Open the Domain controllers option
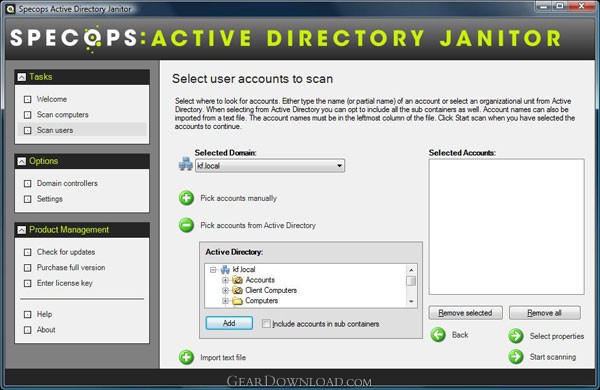 click(67, 183)
